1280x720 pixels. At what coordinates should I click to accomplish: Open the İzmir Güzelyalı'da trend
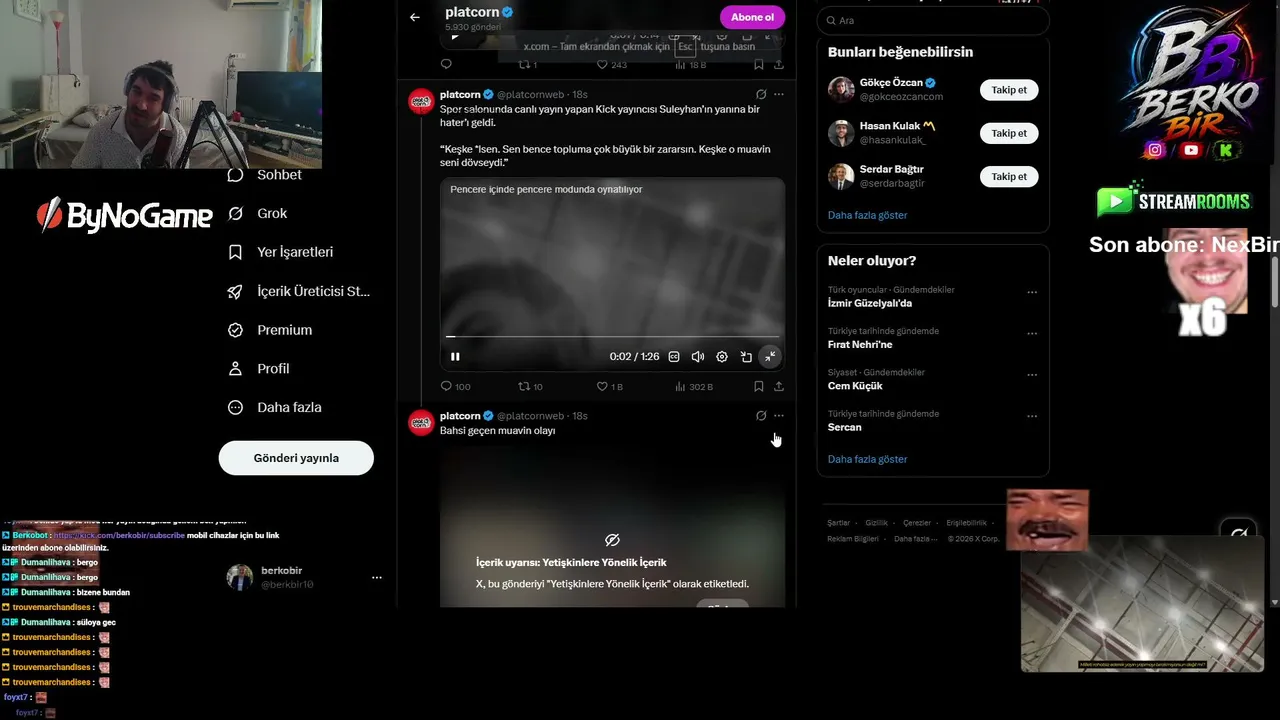point(870,303)
